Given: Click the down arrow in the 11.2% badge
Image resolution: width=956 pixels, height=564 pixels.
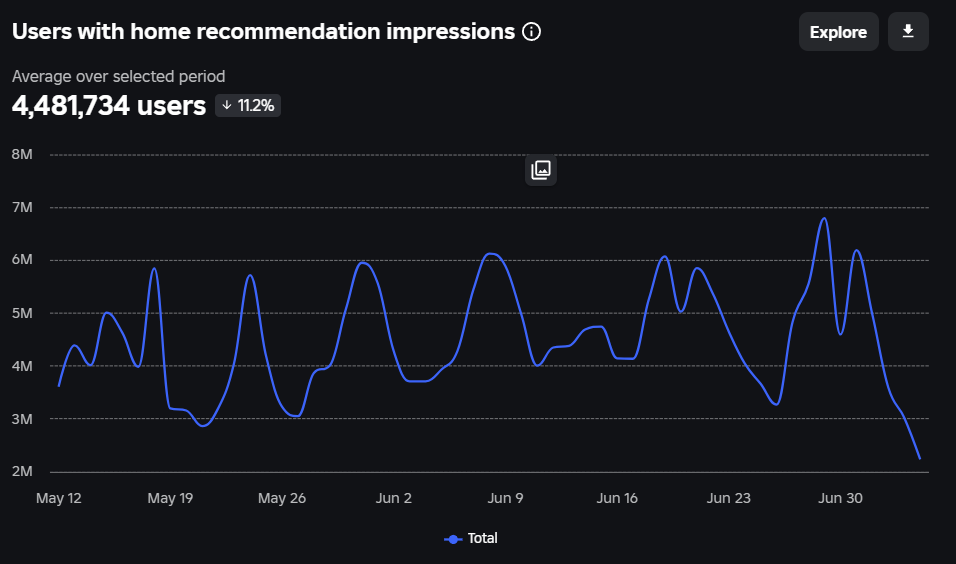Looking at the screenshot, I should (227, 105).
